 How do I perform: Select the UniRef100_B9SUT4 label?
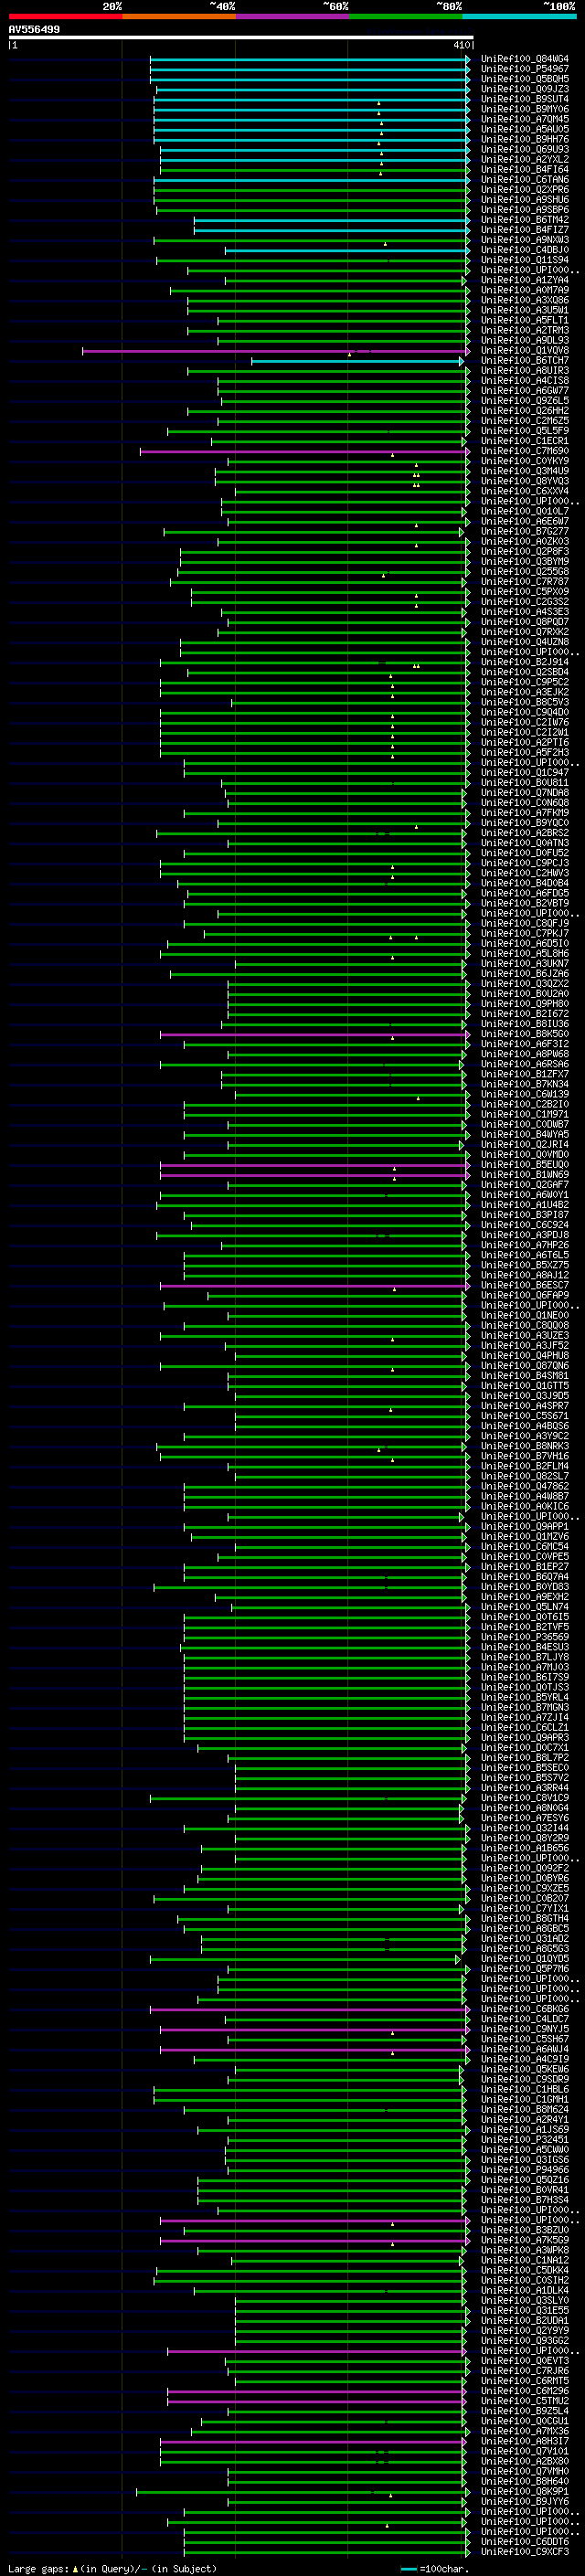524,99
